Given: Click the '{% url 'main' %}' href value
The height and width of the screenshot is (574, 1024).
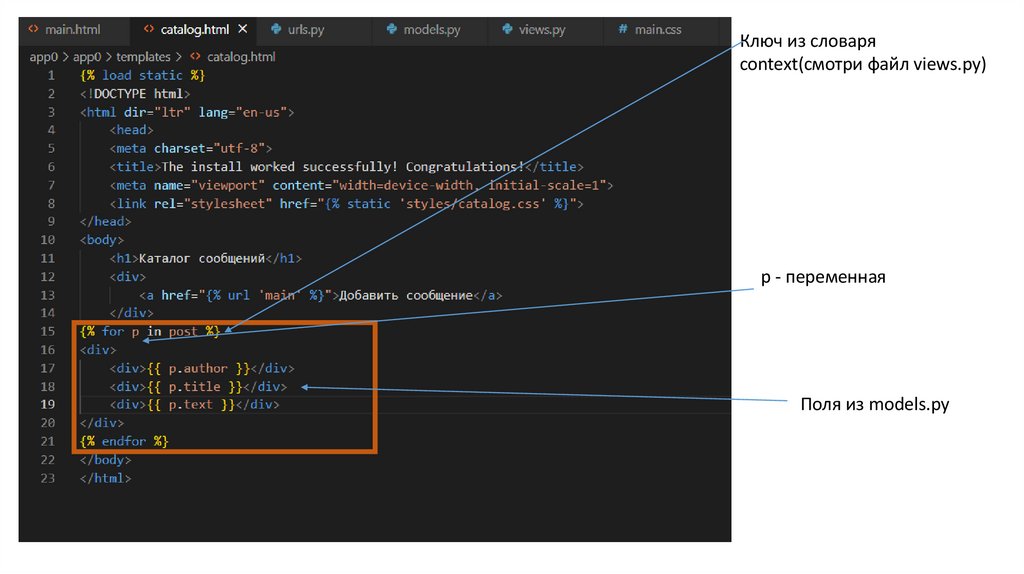Looking at the screenshot, I should (264, 295).
